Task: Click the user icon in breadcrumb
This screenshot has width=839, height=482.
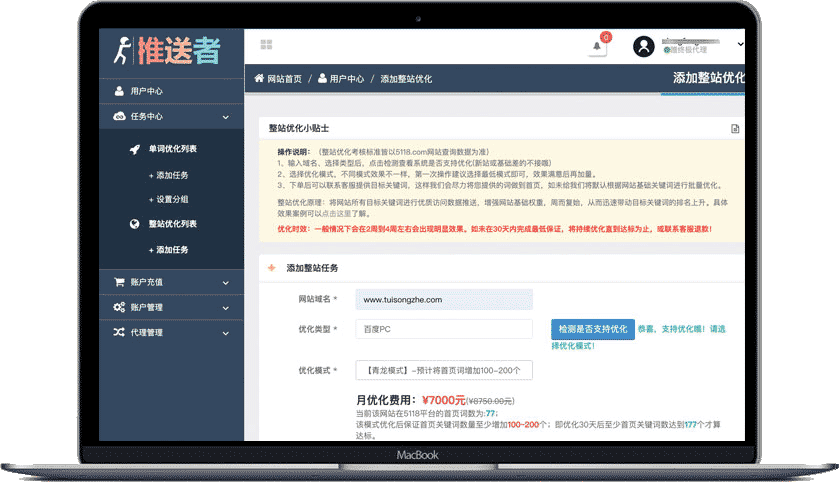Action: [x=322, y=79]
